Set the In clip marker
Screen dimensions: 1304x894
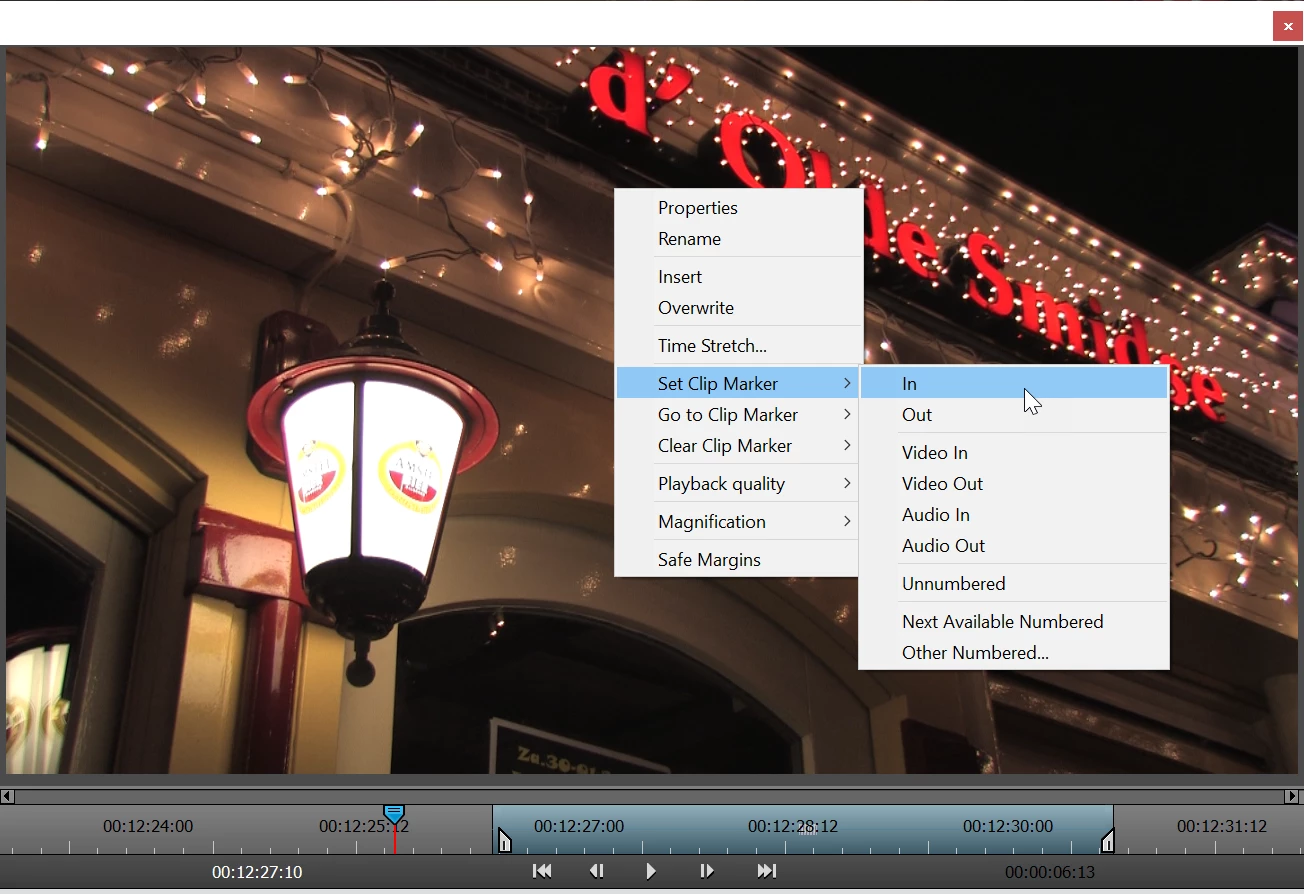[1014, 384]
